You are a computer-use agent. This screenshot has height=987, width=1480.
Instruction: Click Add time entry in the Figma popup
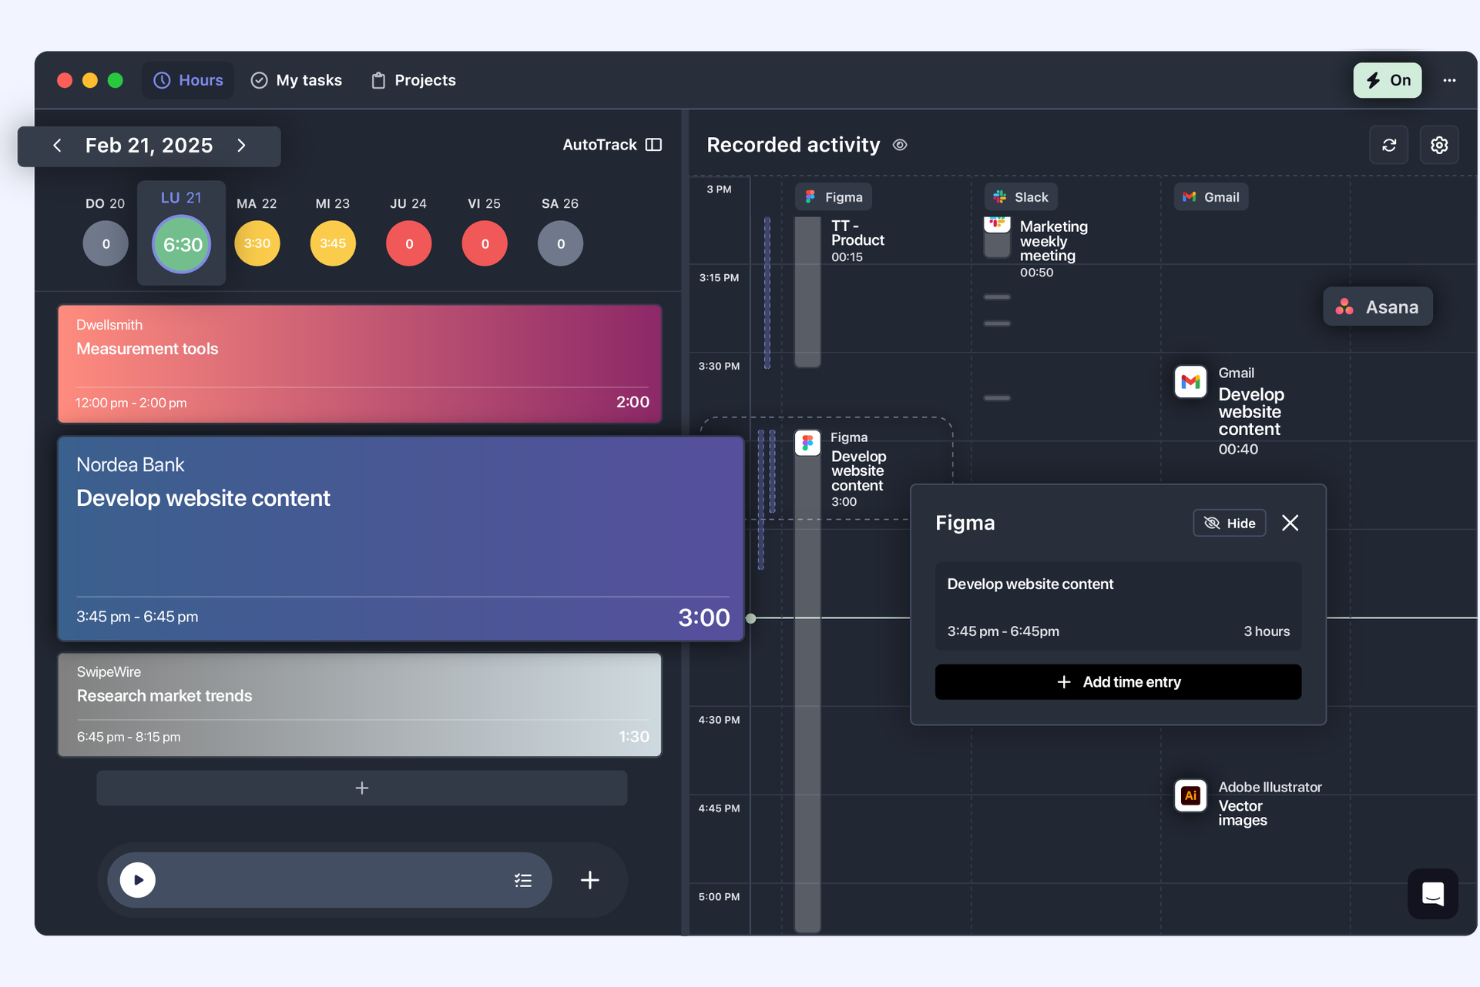coord(1117,682)
